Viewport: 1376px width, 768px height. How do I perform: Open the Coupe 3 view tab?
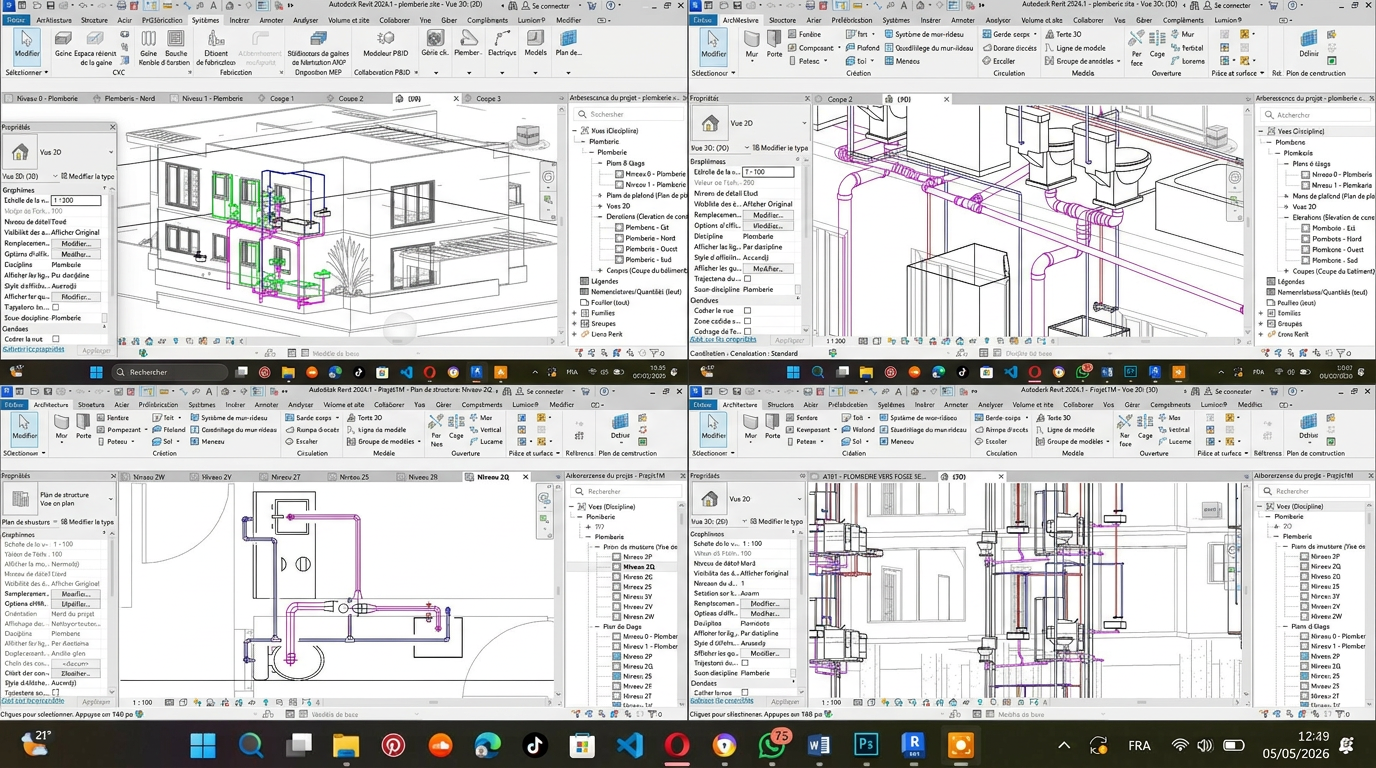coord(488,98)
